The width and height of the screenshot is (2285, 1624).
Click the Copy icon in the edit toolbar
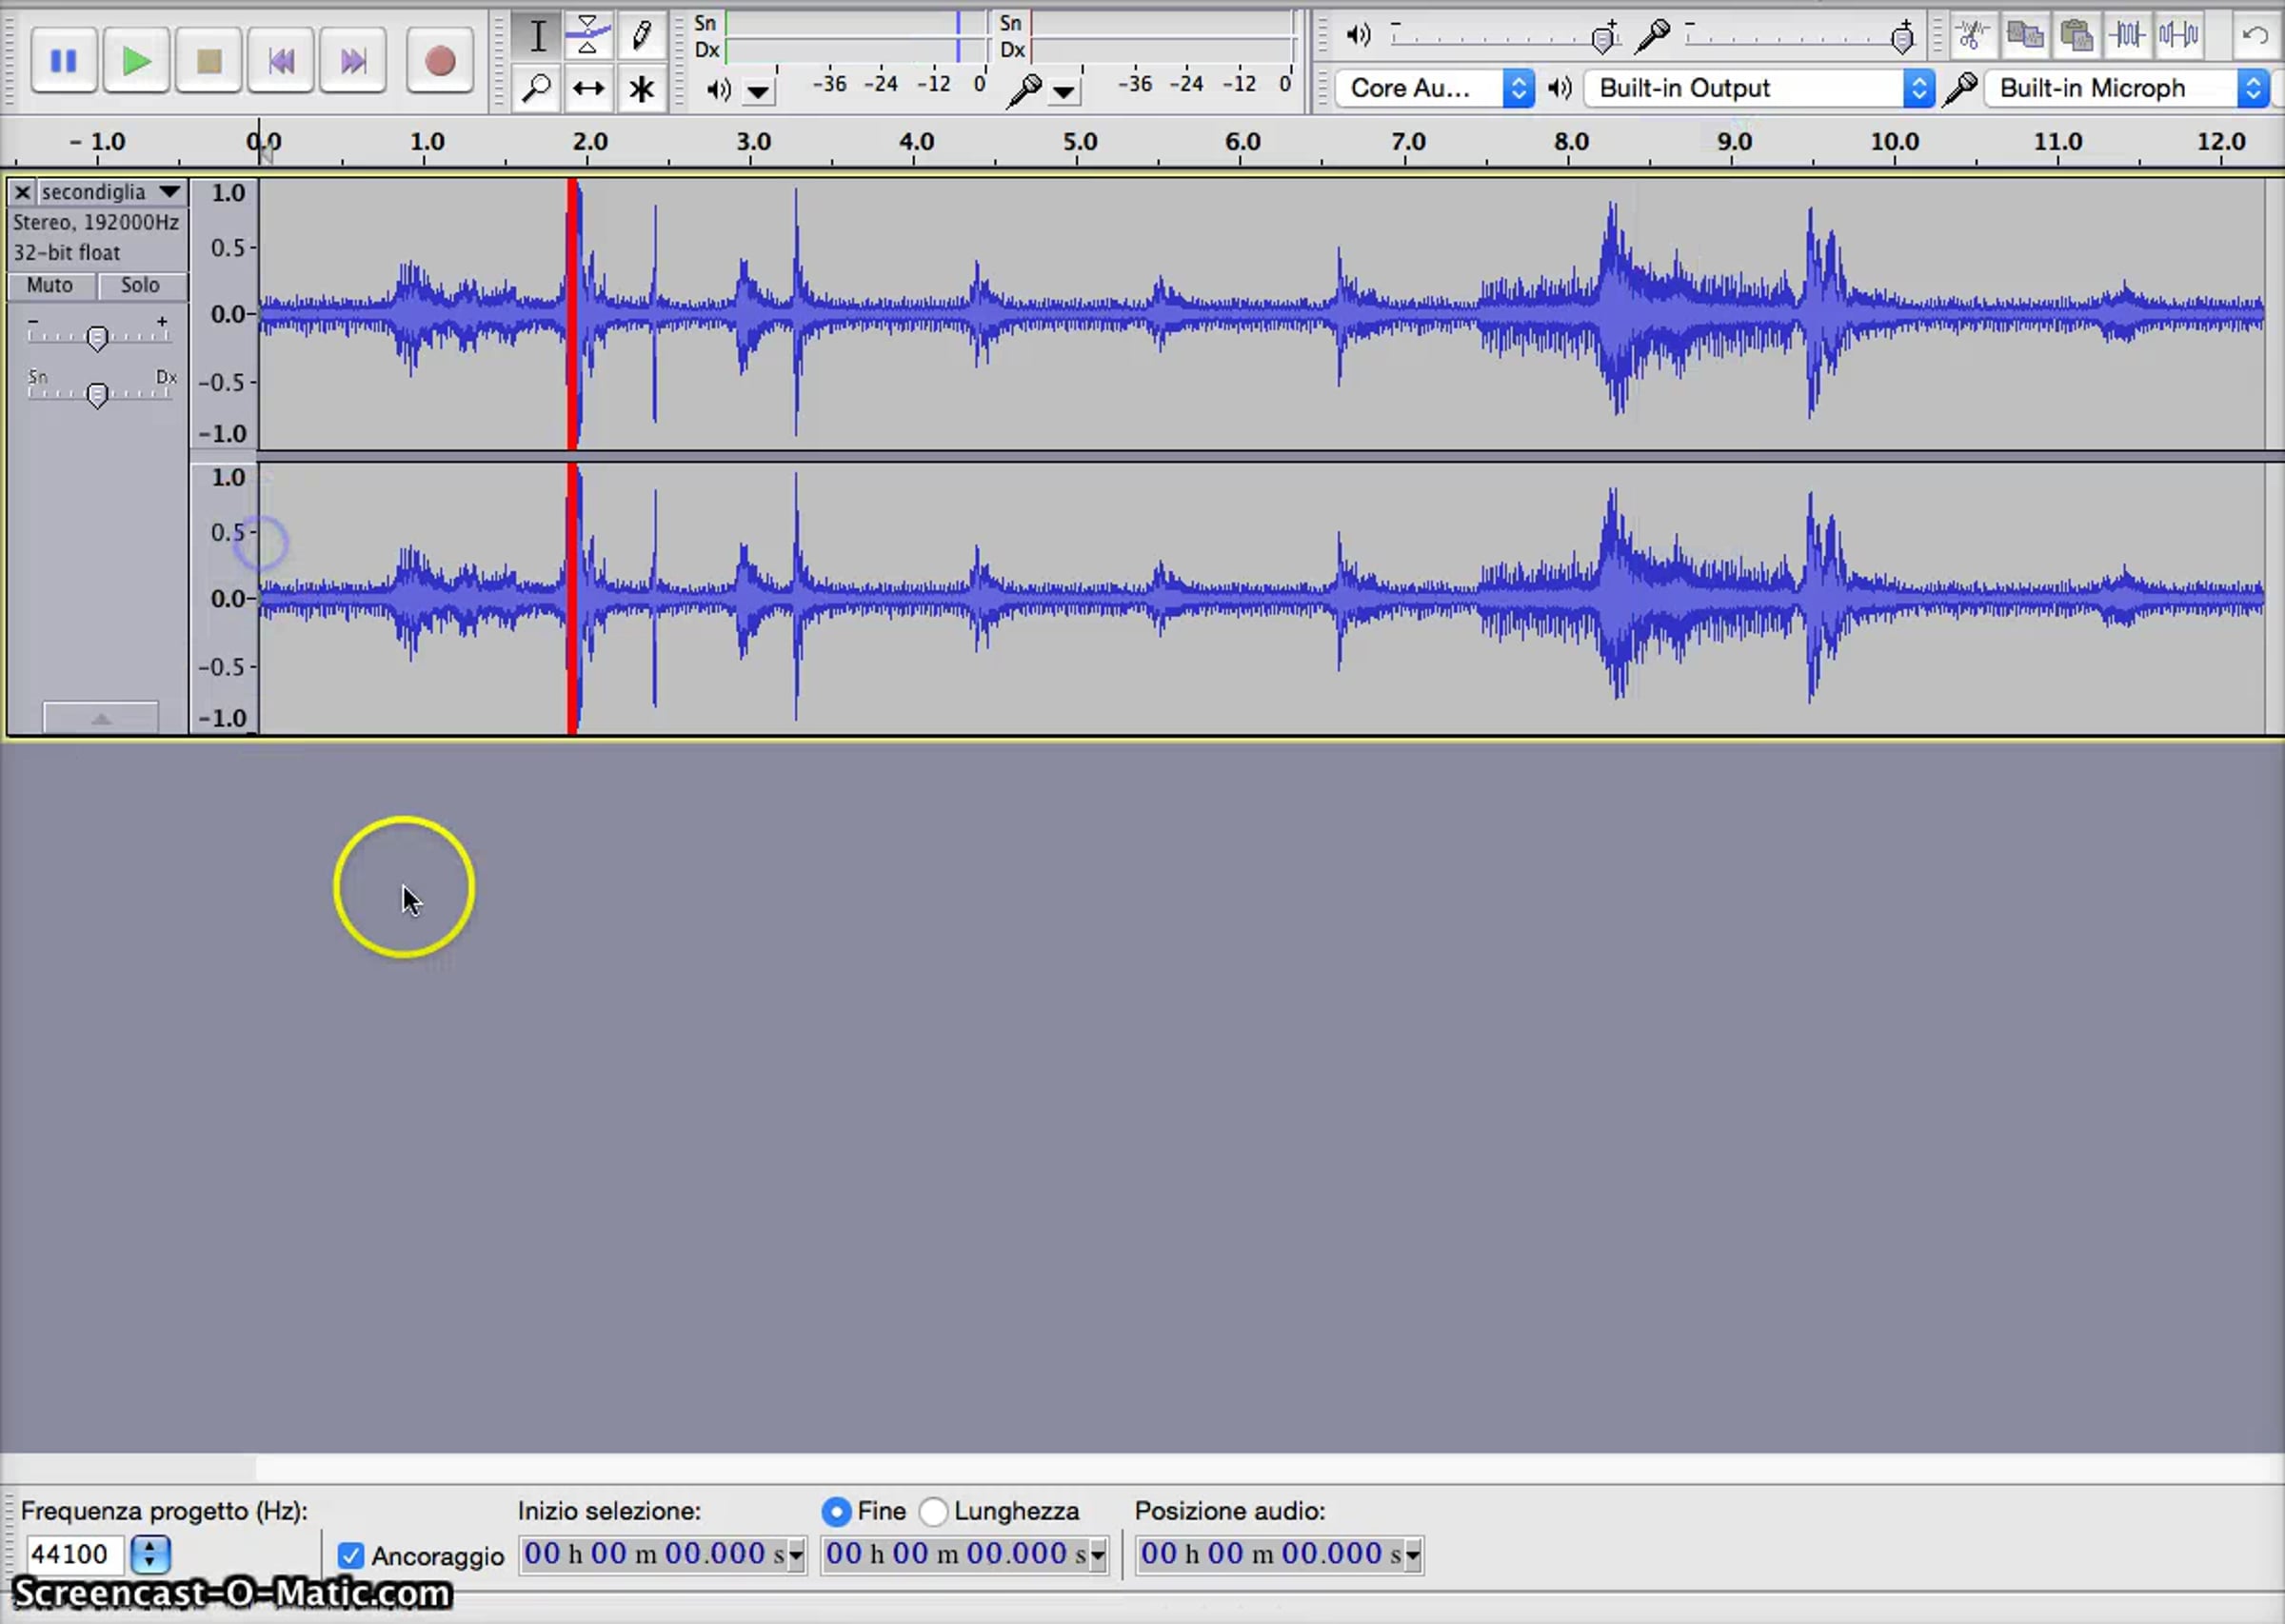[x=2025, y=36]
